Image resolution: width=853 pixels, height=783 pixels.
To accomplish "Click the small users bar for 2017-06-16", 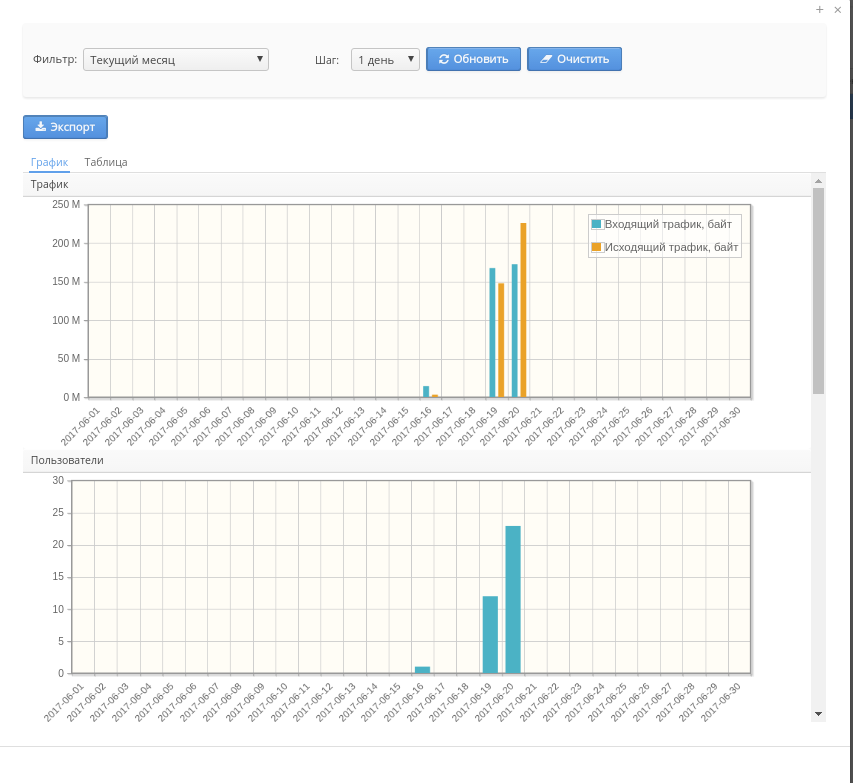I will click(422, 670).
